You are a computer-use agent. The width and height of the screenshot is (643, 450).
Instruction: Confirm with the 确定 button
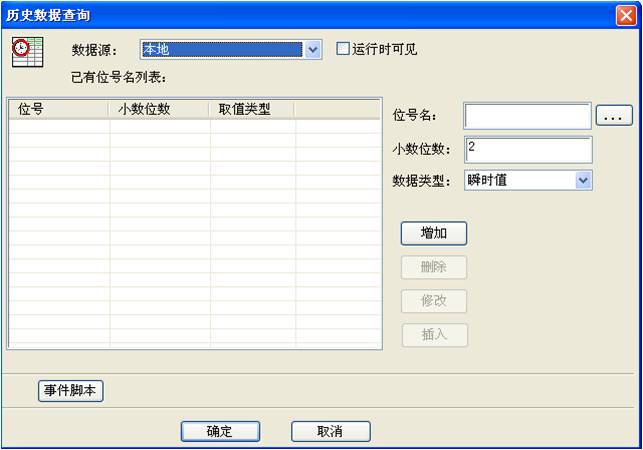coord(220,431)
